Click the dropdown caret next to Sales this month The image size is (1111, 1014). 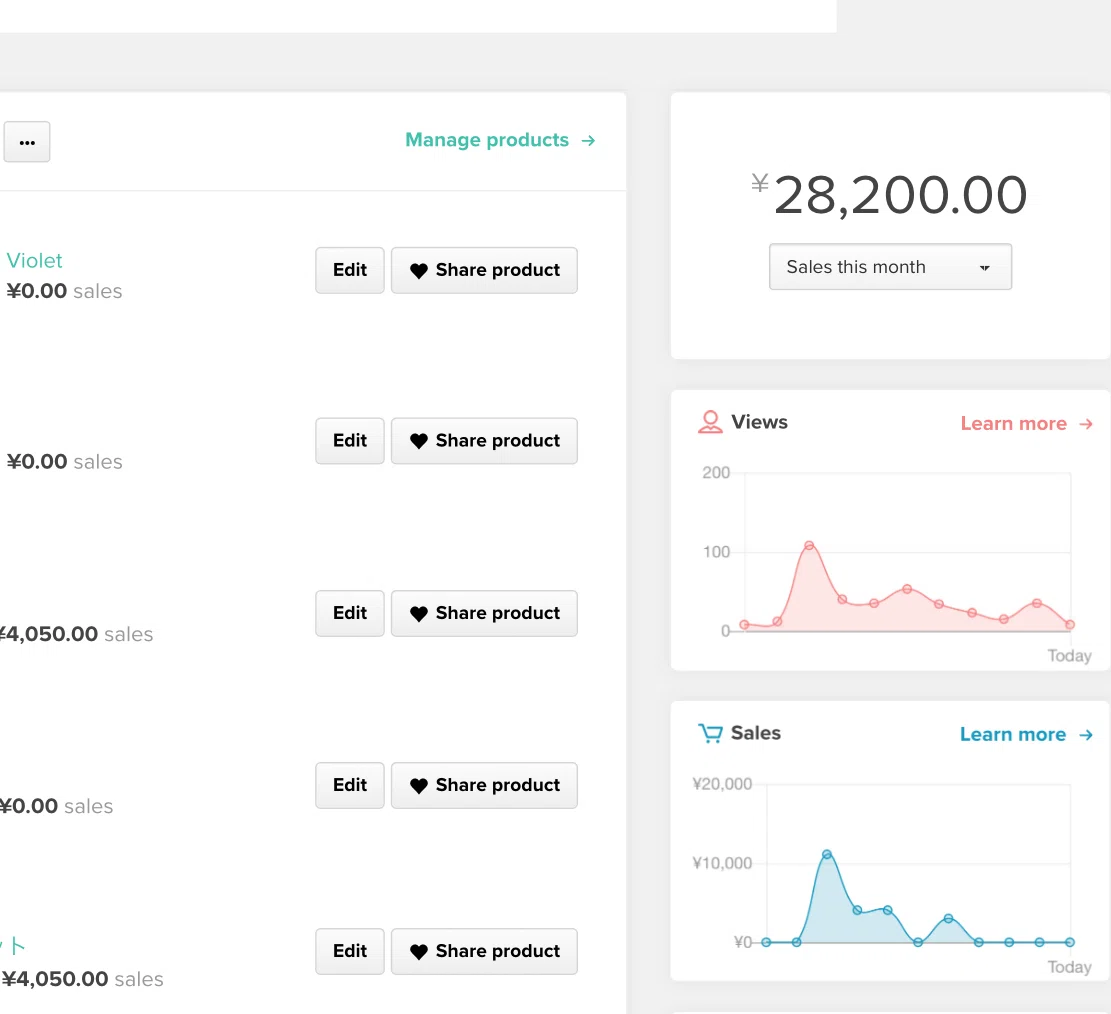click(x=984, y=268)
